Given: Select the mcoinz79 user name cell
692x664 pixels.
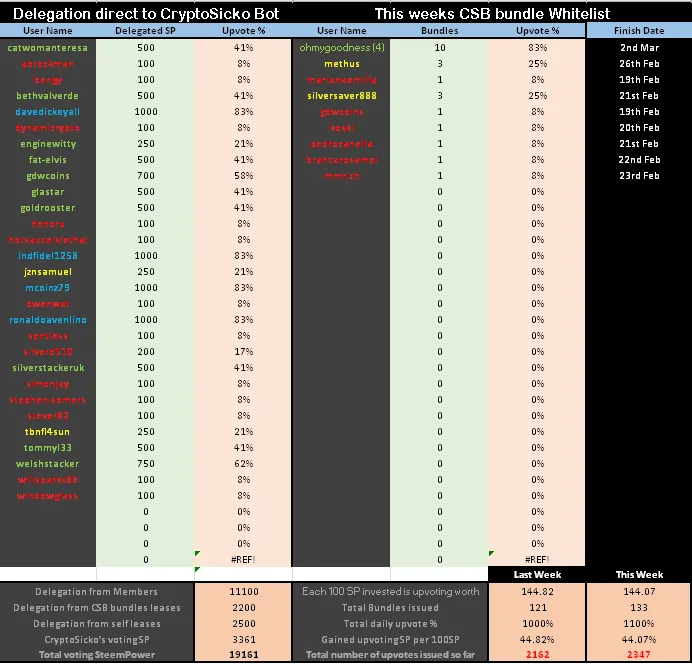Looking at the screenshot, I should pyautogui.click(x=48, y=288).
